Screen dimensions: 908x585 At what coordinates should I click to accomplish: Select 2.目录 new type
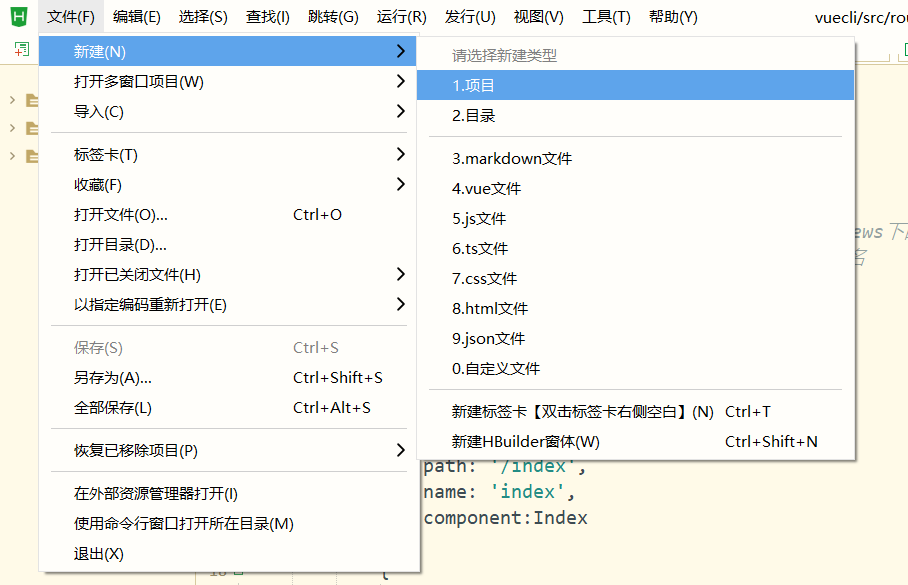click(635, 115)
